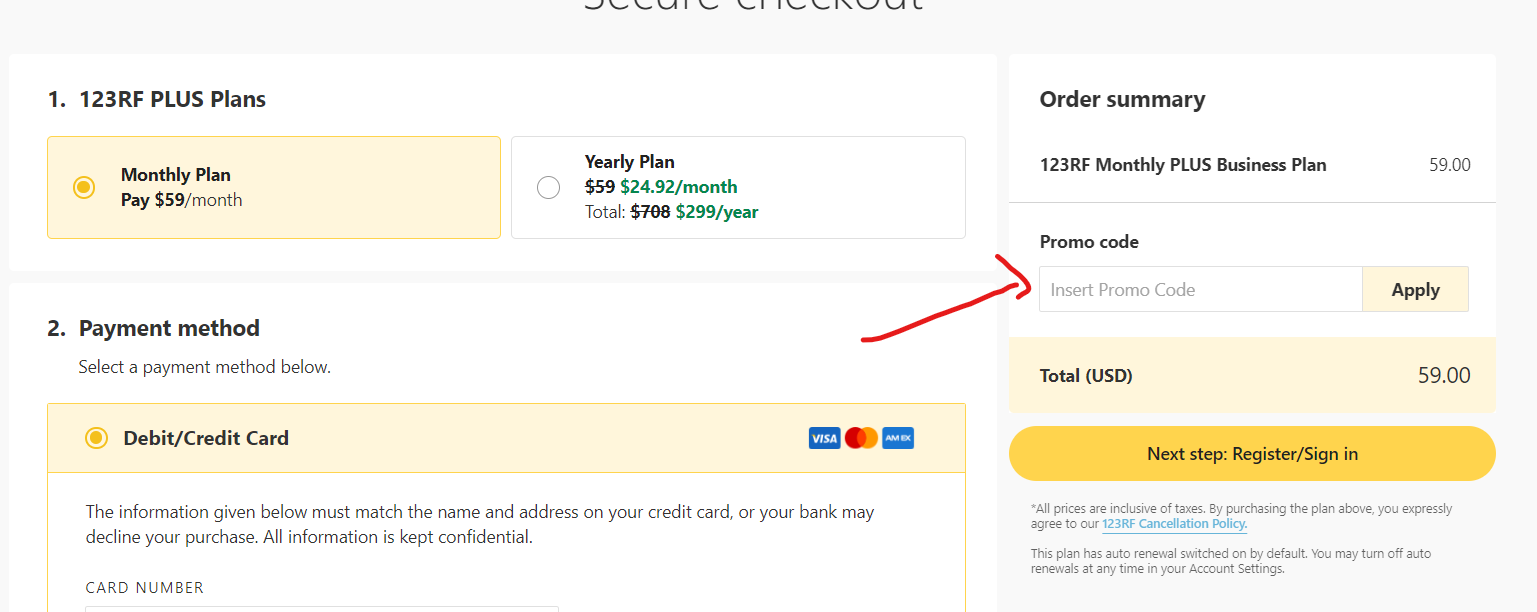Click the 123RF PLUS Plans heading
Screen dimensions: 1537x612
(x=157, y=99)
